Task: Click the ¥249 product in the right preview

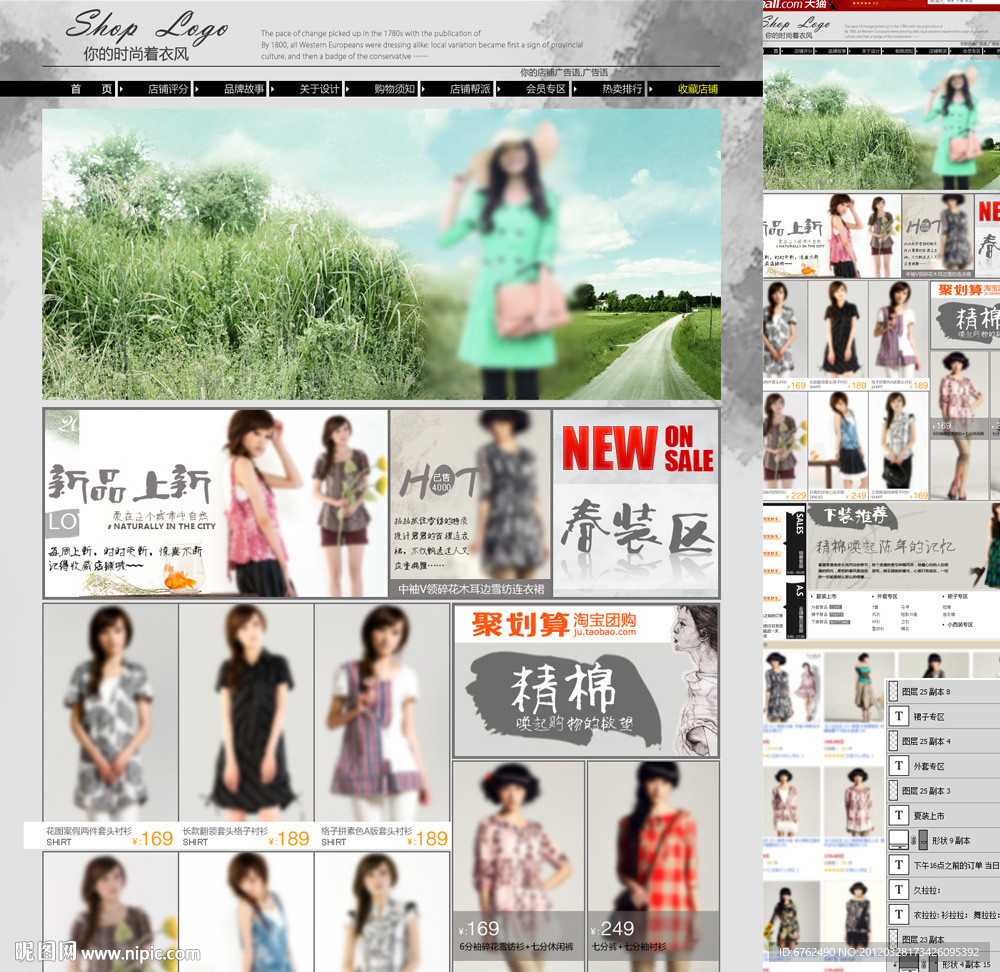Action: pos(838,446)
